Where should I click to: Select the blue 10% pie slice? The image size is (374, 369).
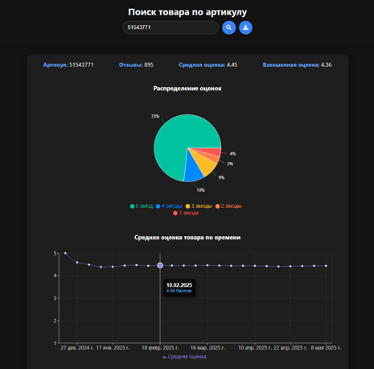point(193,172)
